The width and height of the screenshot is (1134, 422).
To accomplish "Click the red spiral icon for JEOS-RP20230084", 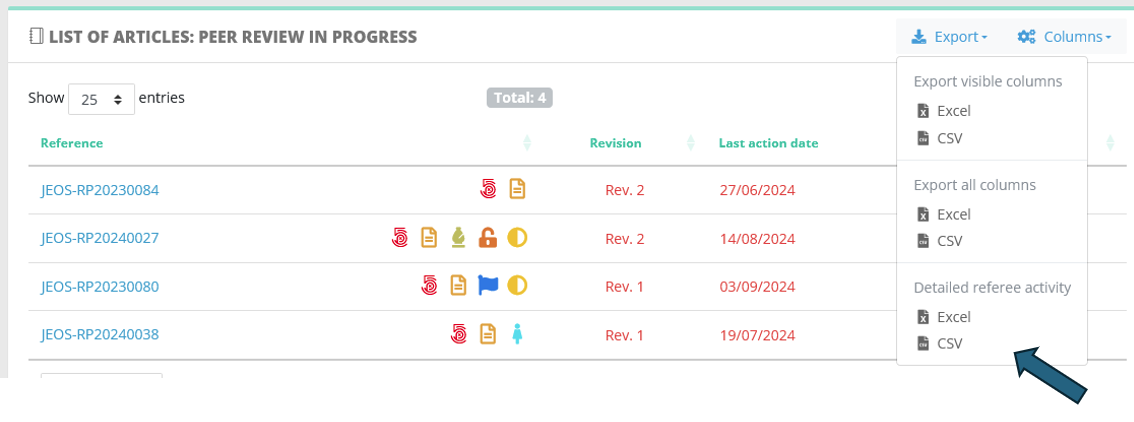I will point(488,189).
